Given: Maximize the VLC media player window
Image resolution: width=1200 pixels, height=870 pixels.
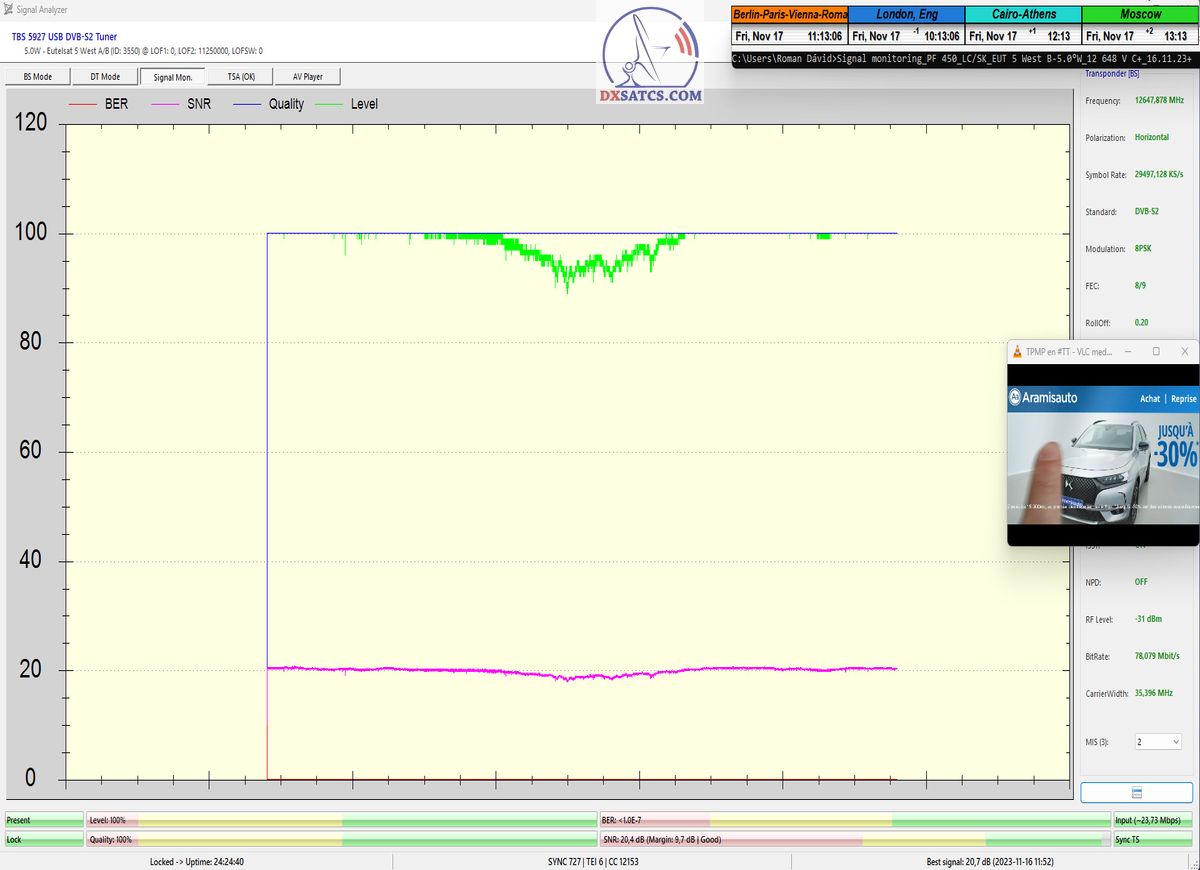Looking at the screenshot, I should [1156, 352].
